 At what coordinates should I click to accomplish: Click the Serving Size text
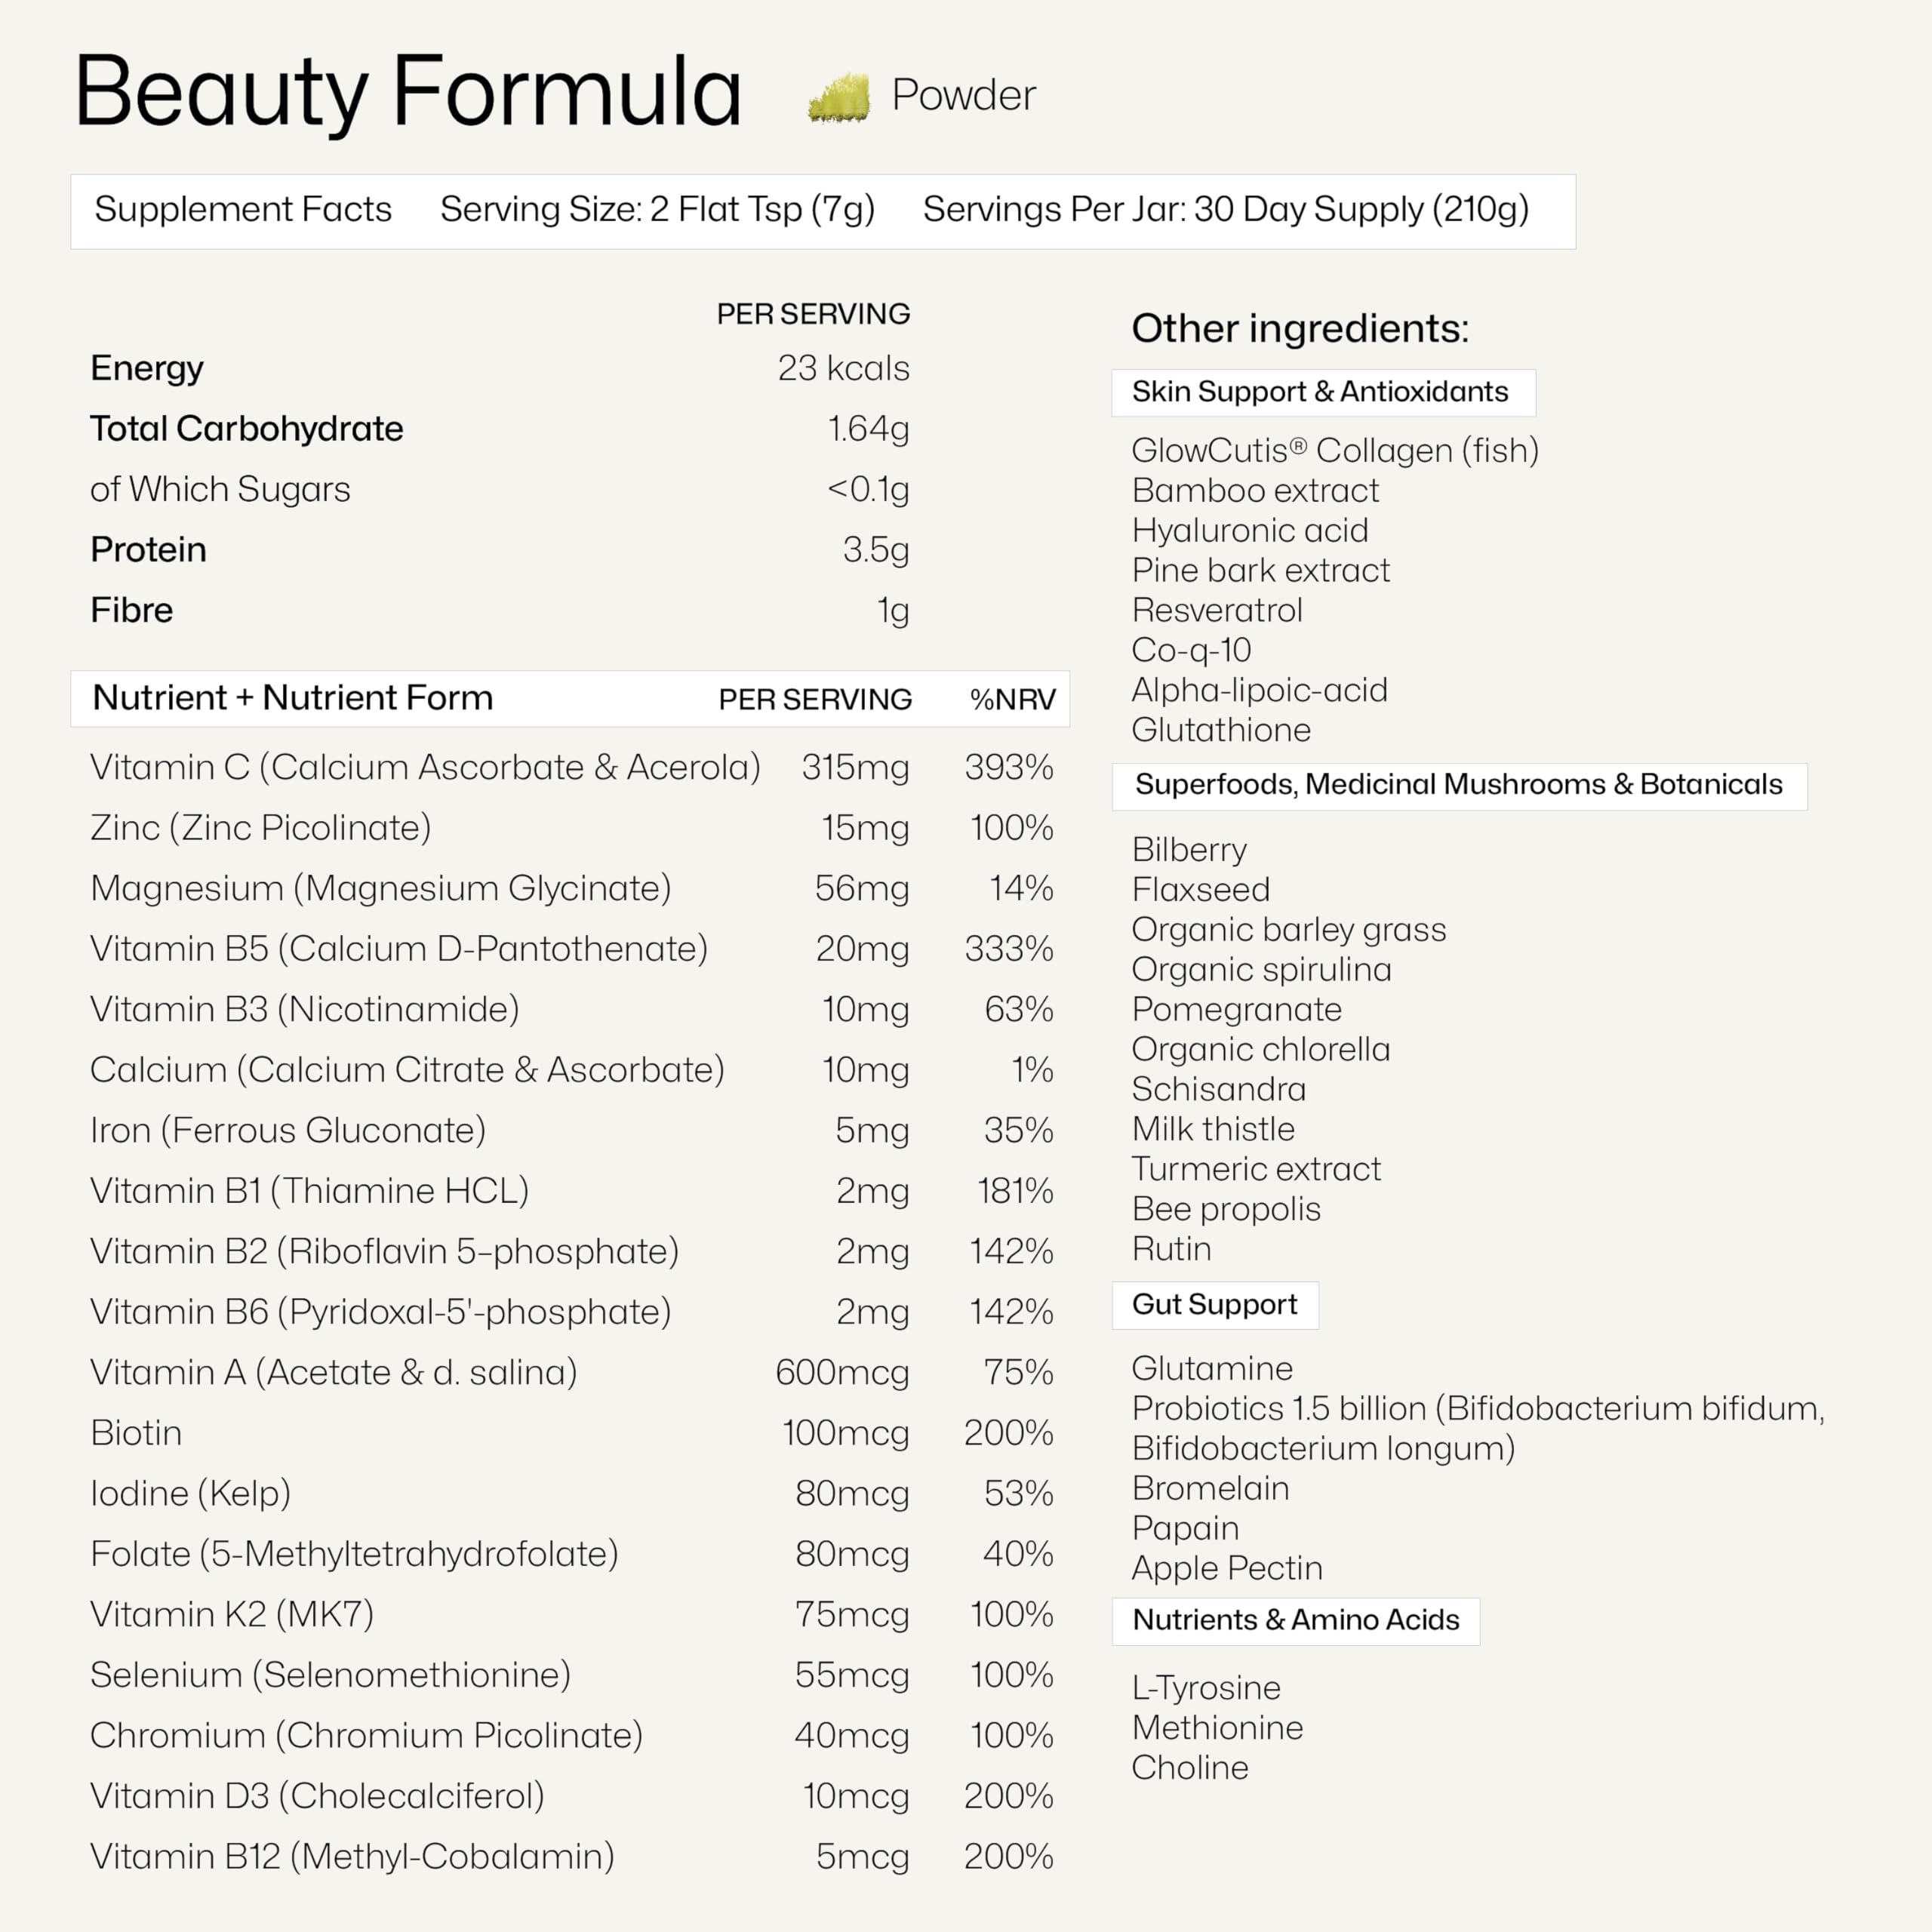point(657,209)
